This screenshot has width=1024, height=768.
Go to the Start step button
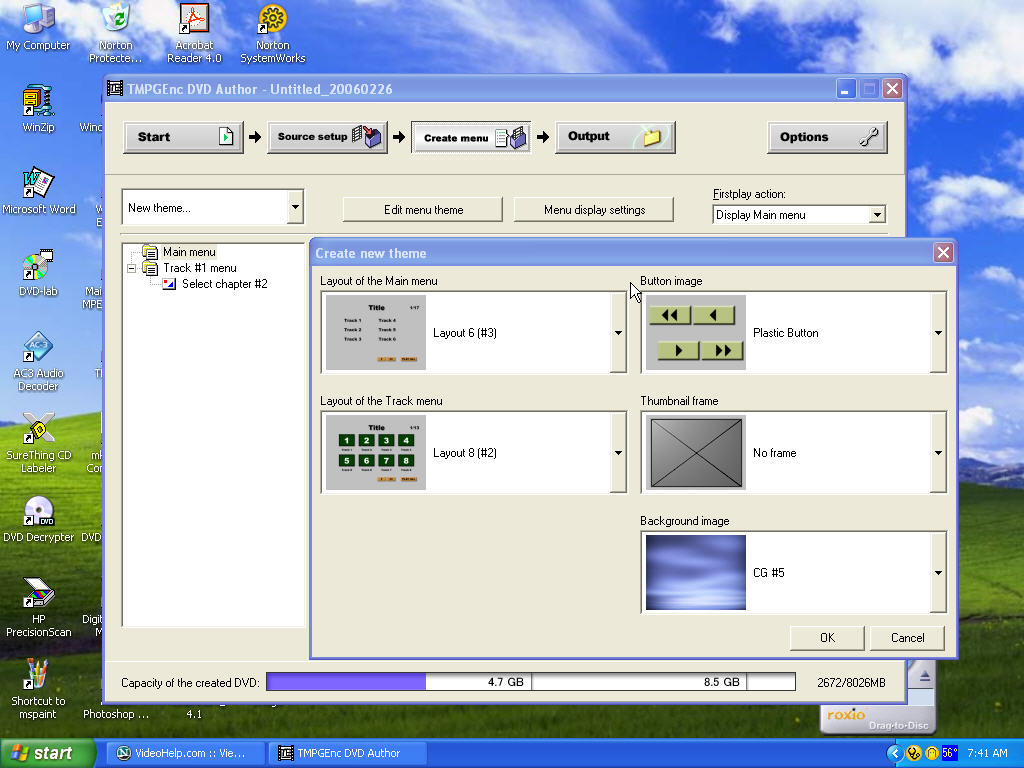[x=184, y=137]
